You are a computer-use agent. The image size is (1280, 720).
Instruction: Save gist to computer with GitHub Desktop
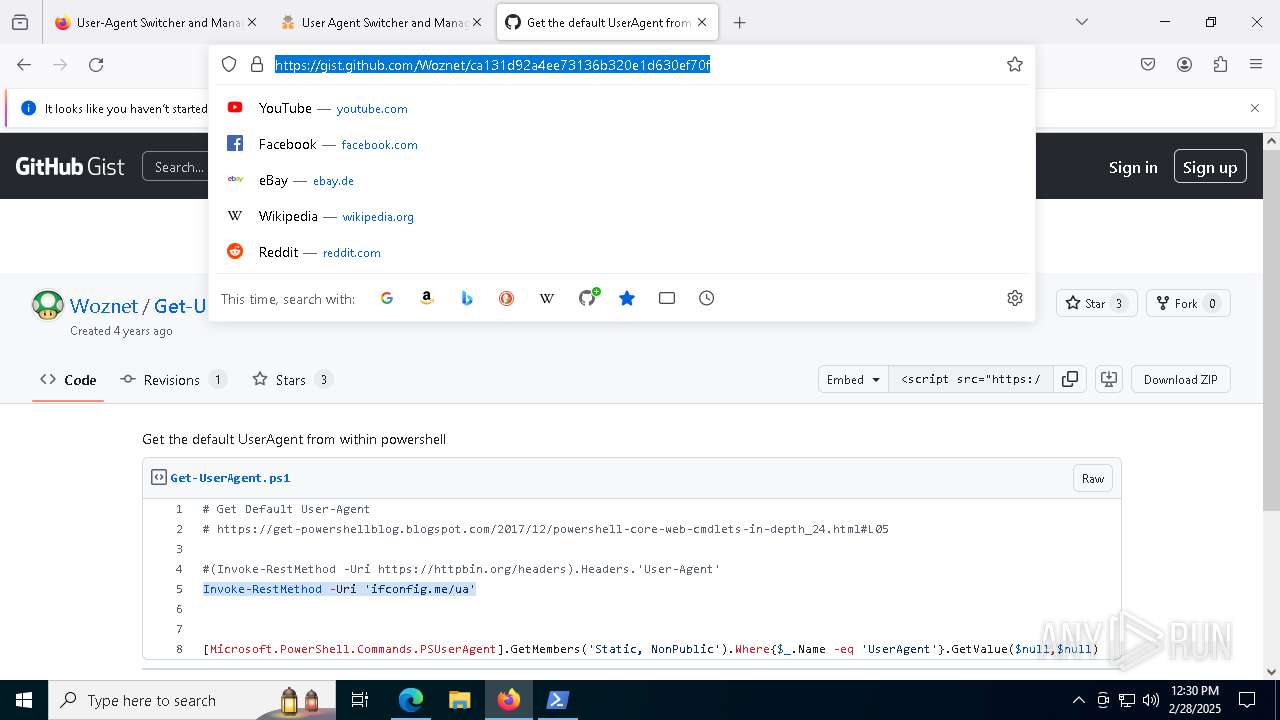tap(1108, 379)
